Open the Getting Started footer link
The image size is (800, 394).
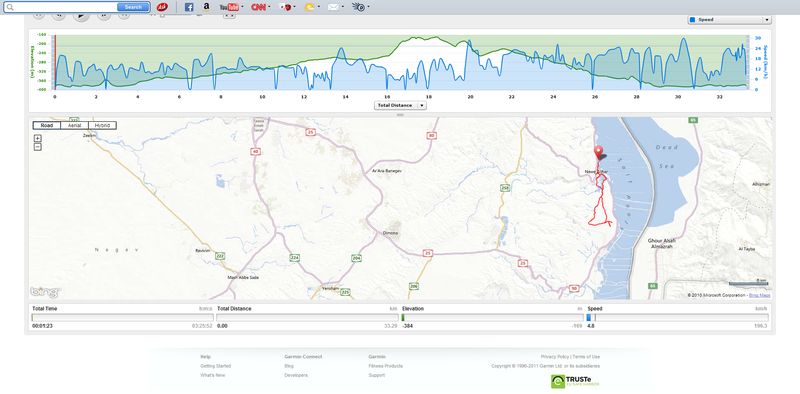[x=215, y=366]
